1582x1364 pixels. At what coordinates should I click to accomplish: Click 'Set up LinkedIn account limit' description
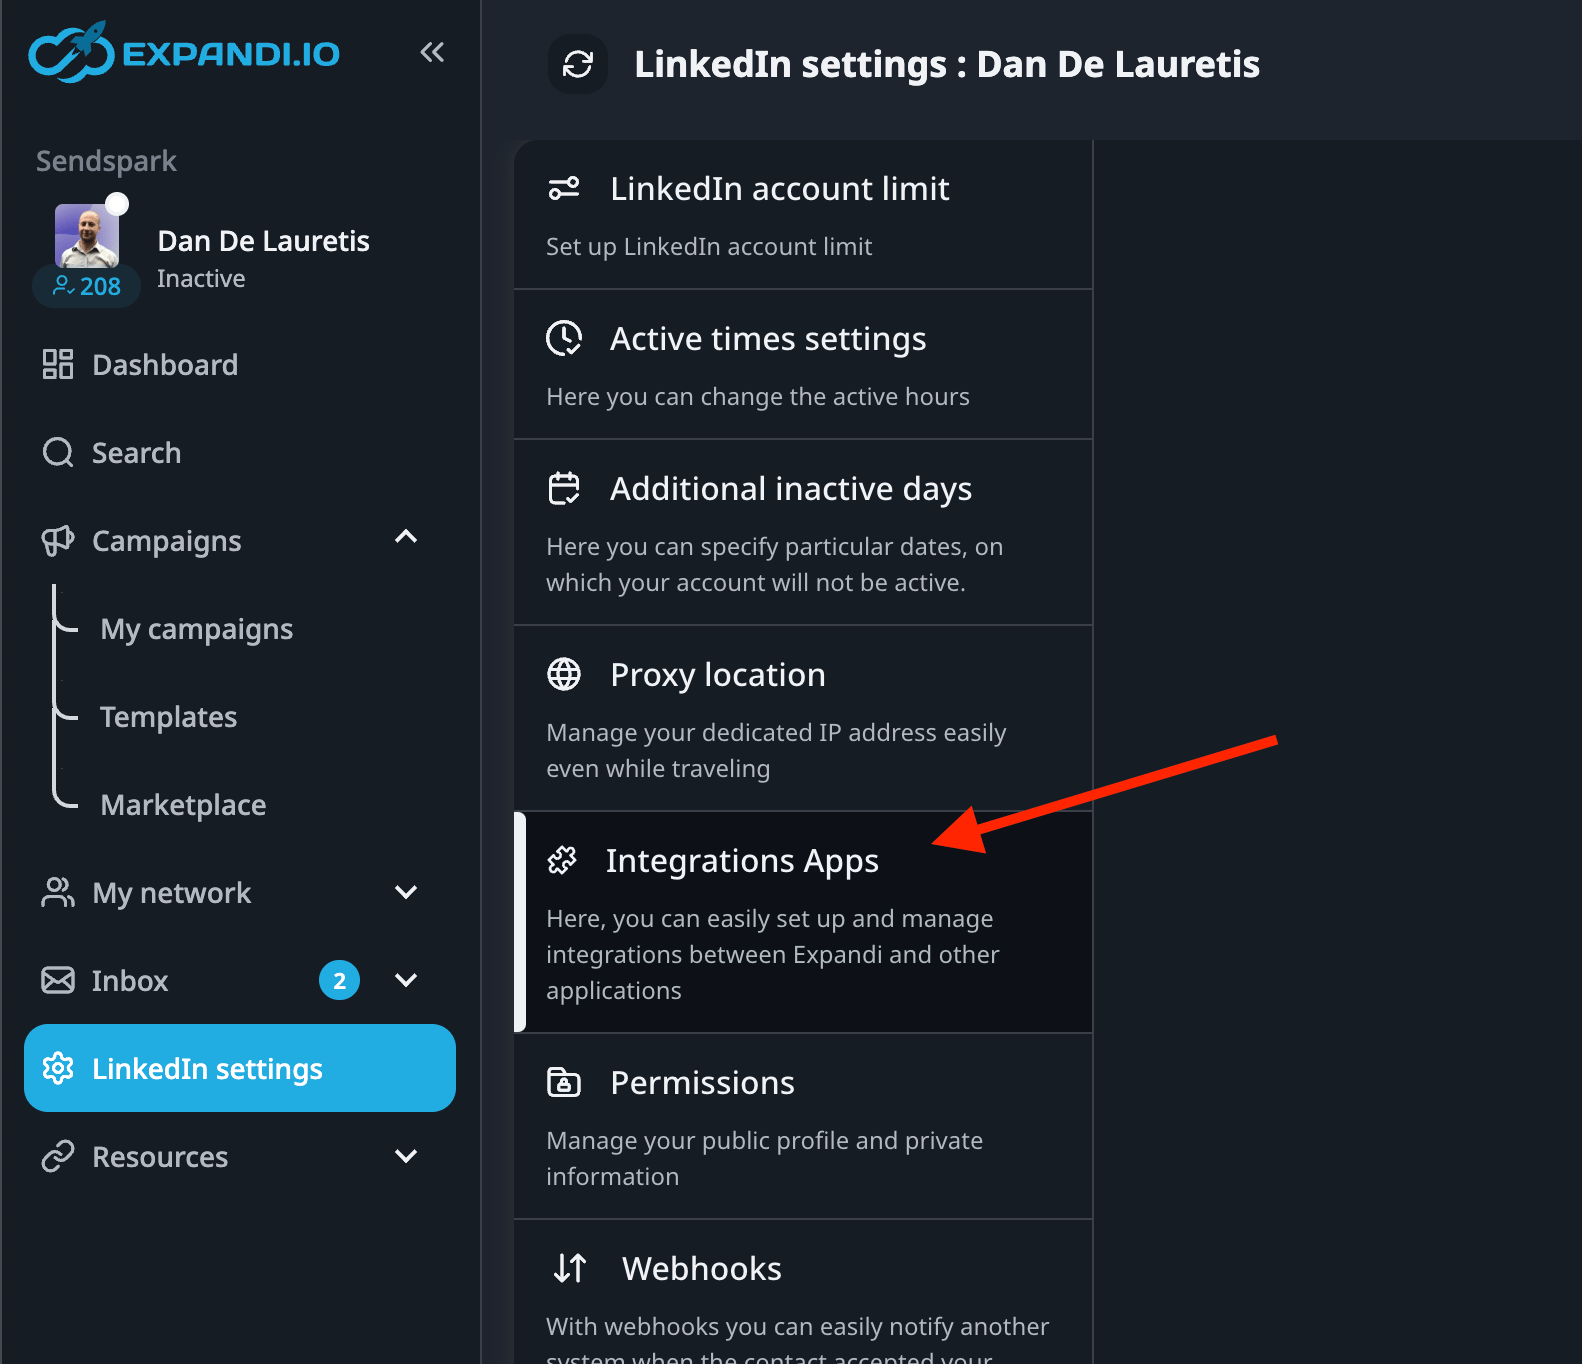click(709, 247)
